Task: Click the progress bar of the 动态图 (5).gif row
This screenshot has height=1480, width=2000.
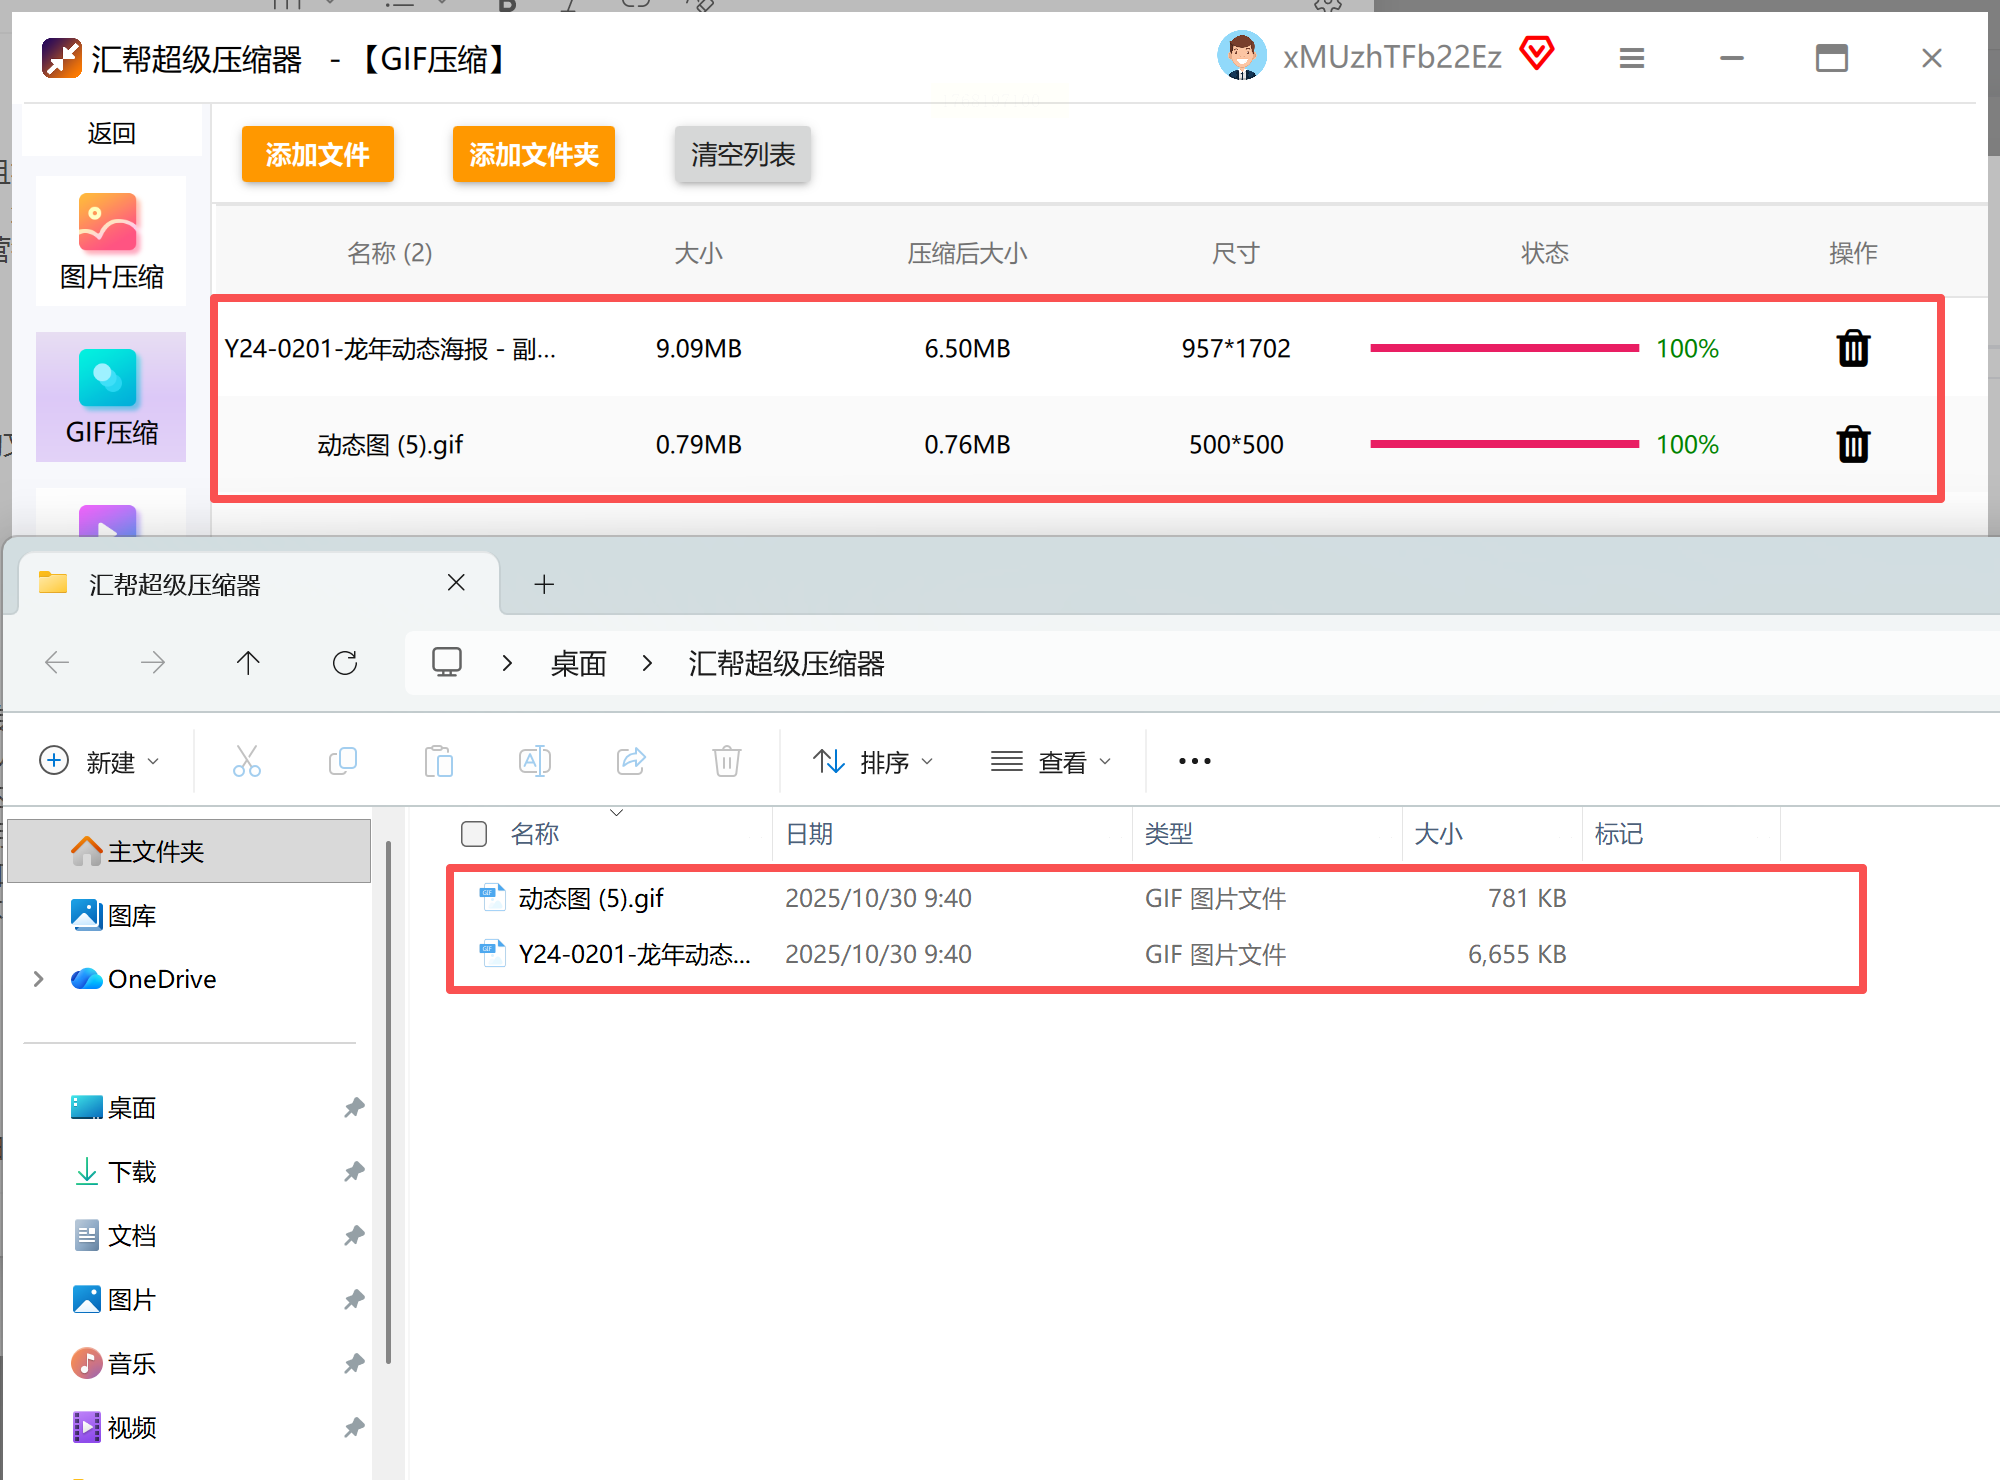Action: (1504, 444)
